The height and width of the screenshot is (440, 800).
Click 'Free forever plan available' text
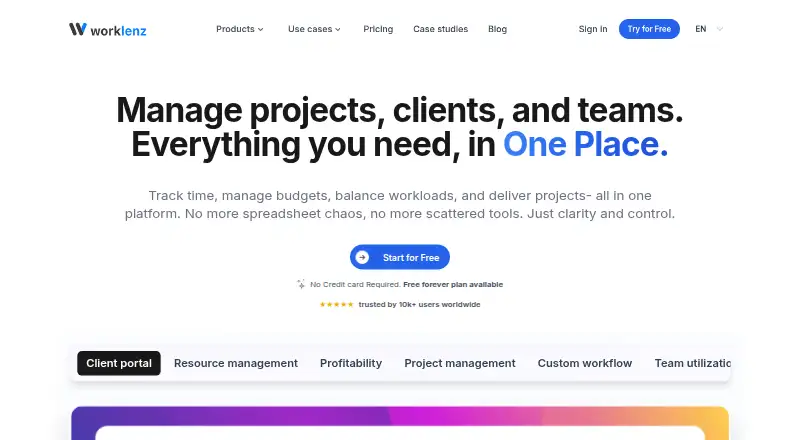click(x=453, y=284)
